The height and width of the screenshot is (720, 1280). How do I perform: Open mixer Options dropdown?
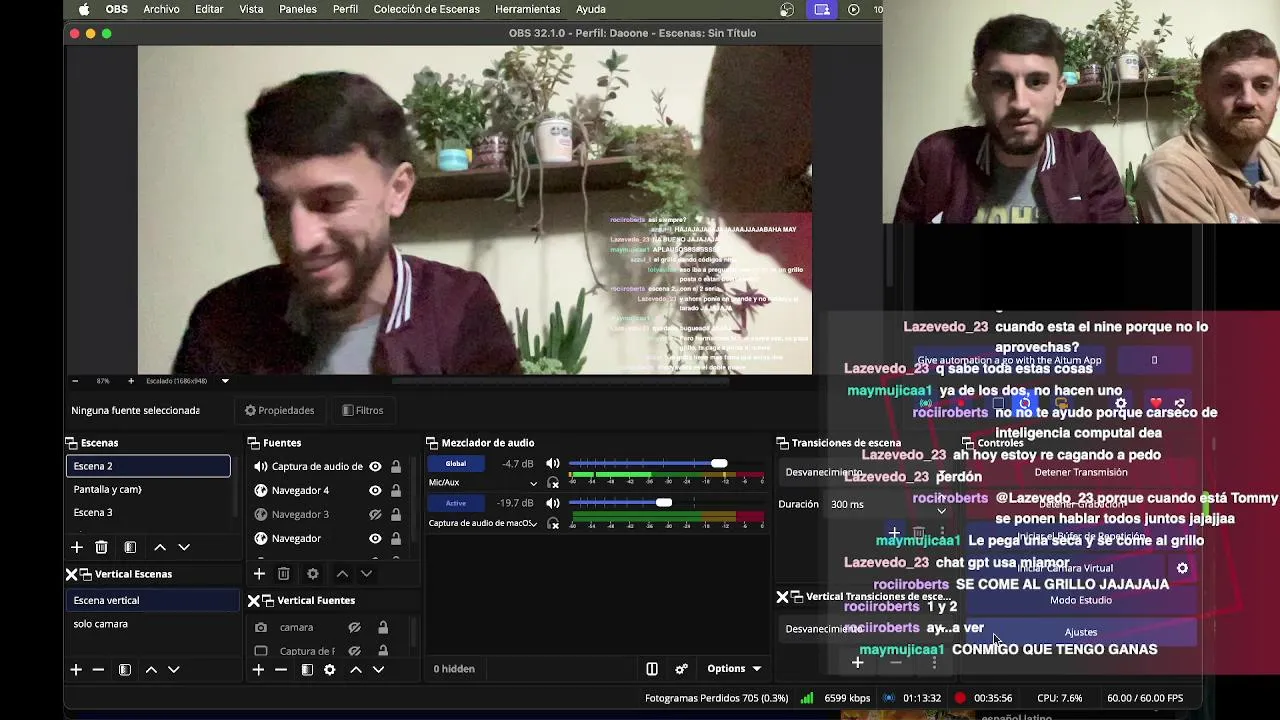pos(734,669)
